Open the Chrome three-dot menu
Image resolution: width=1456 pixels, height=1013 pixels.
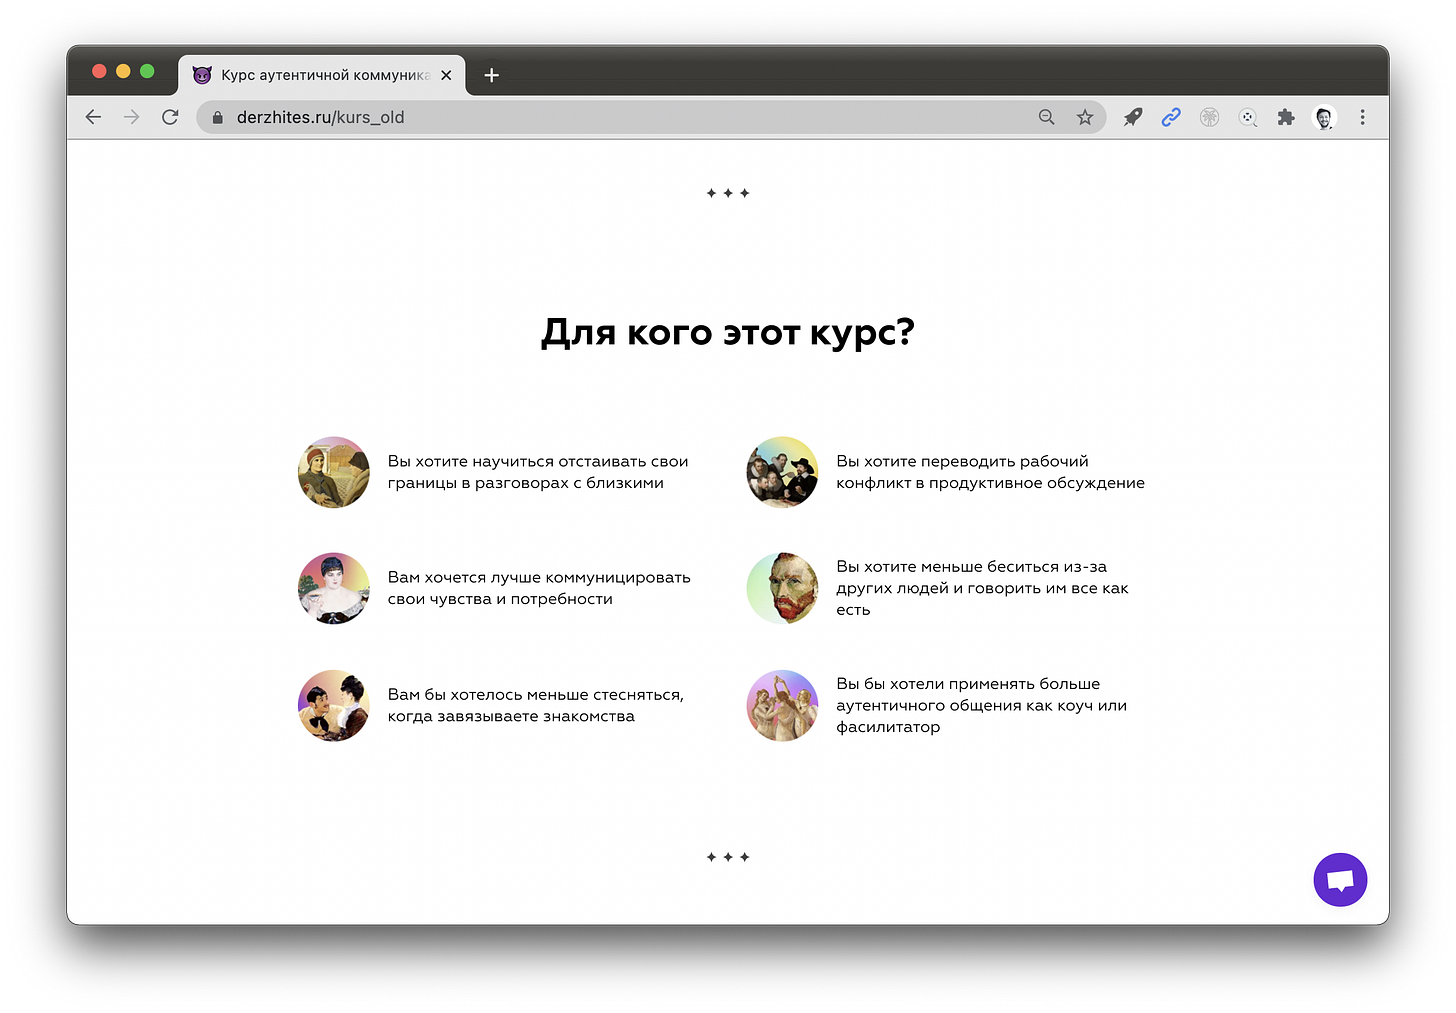(1362, 117)
